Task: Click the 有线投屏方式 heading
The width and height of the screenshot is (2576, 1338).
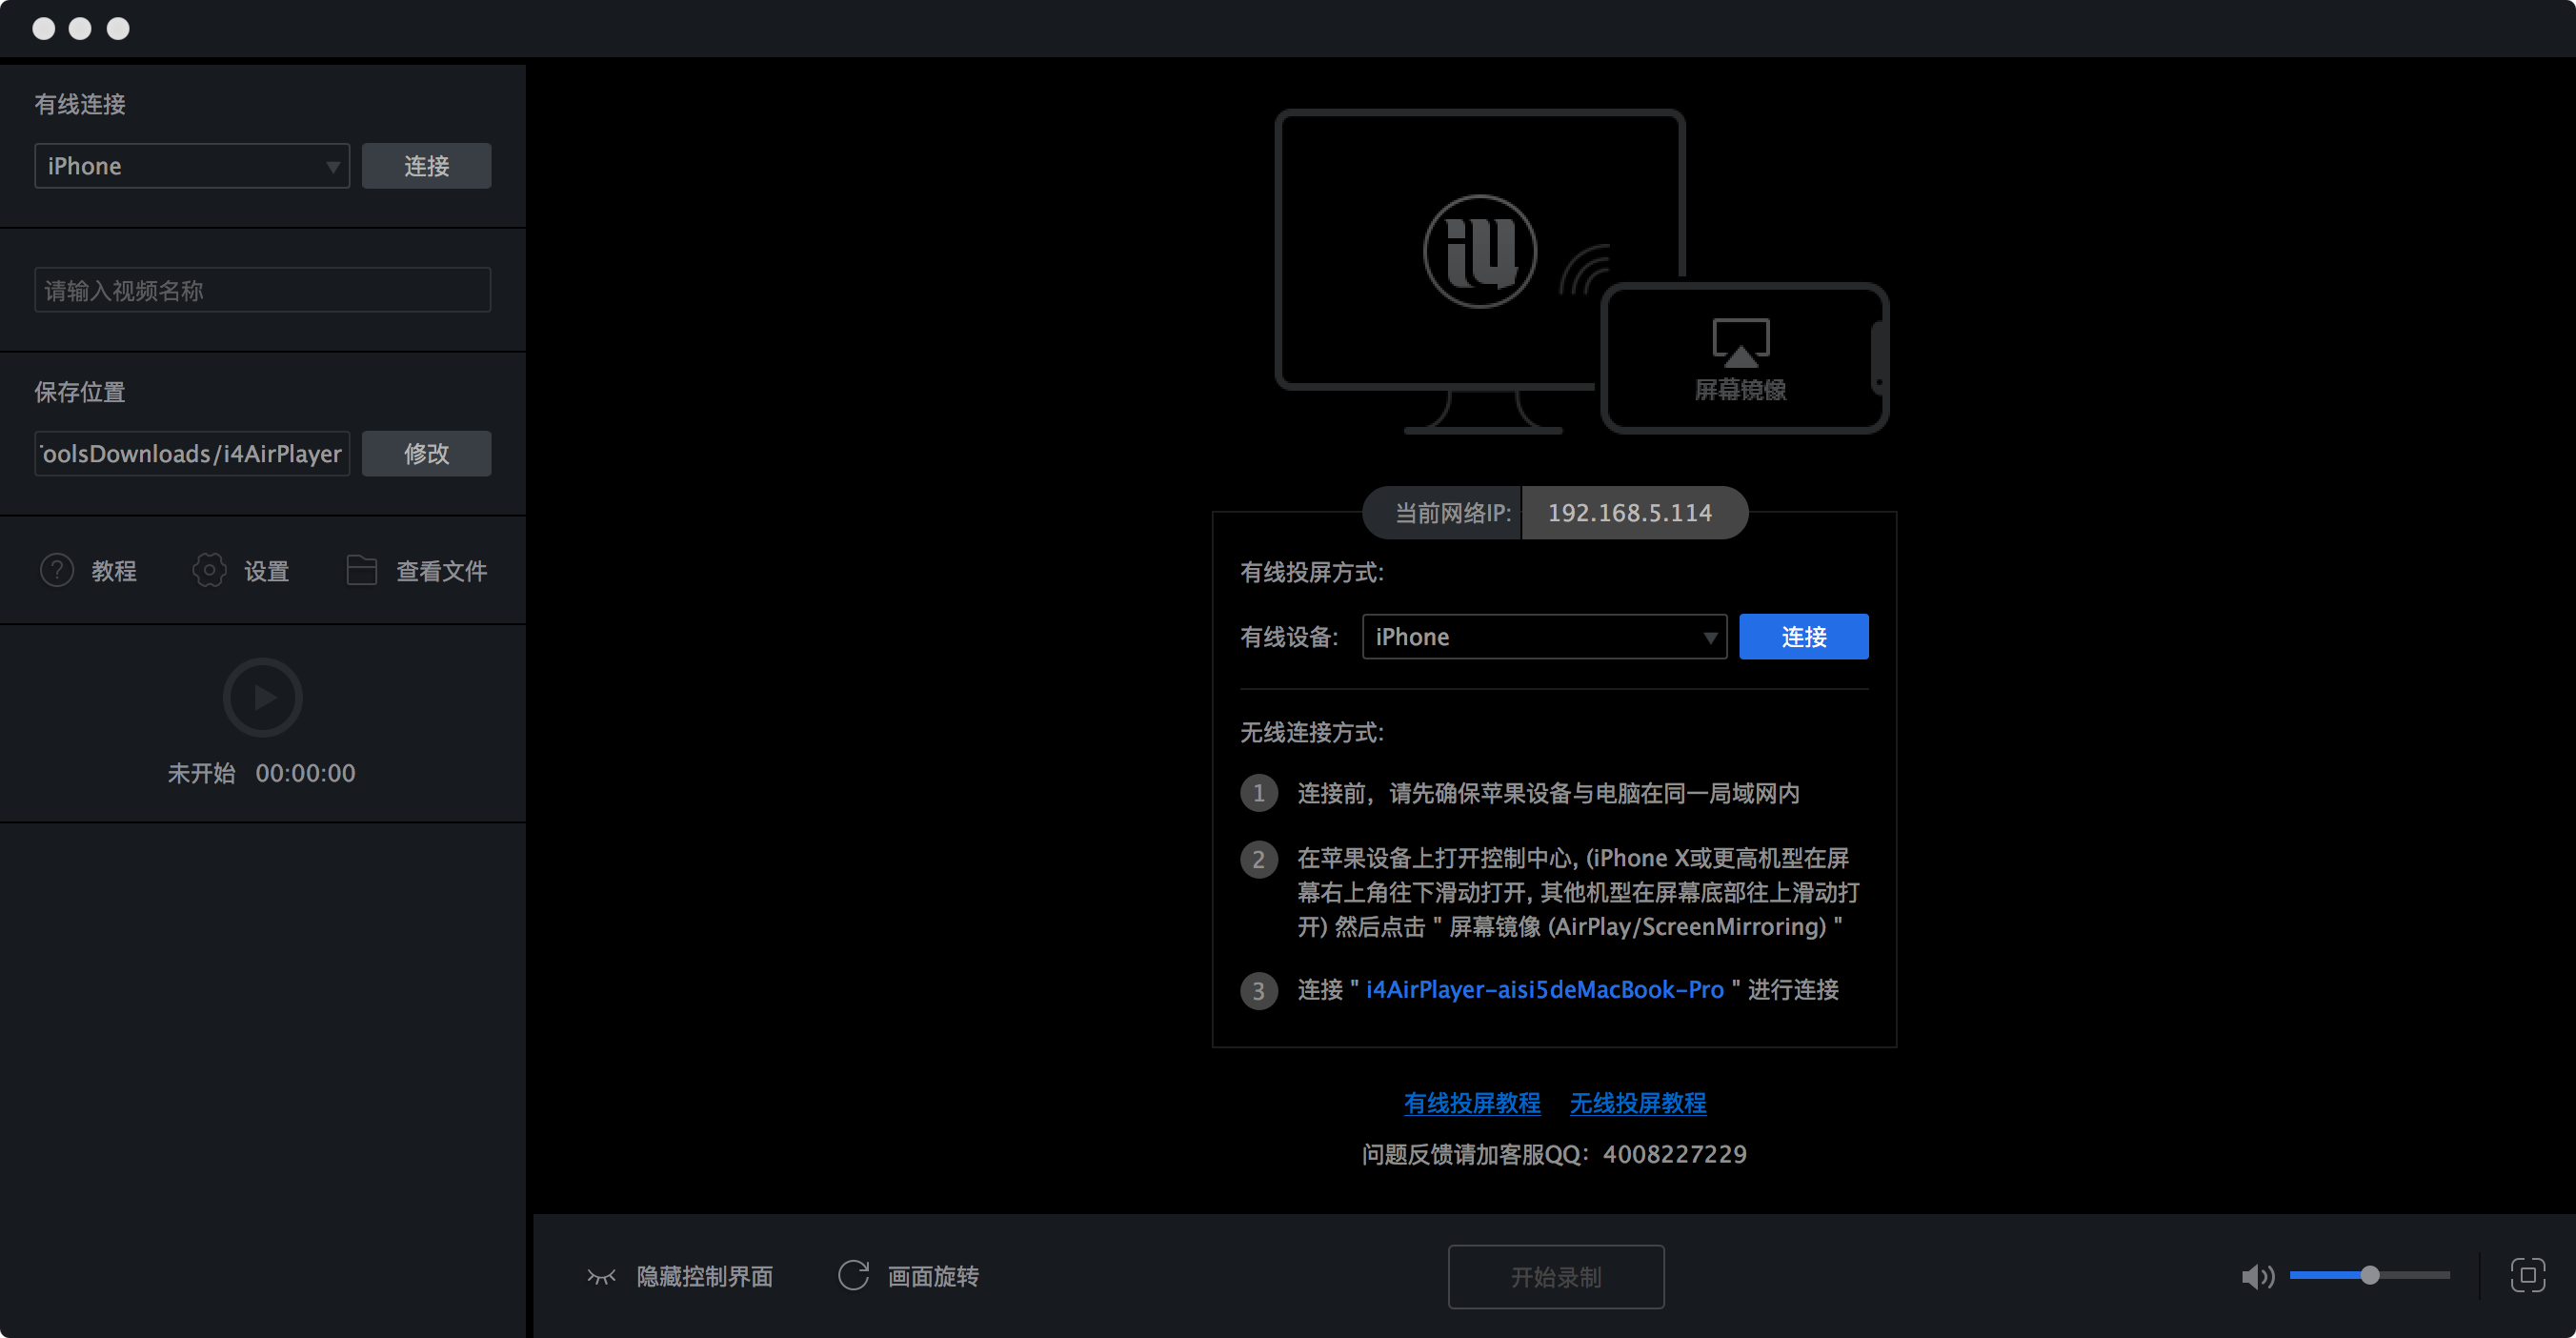Action: [x=1311, y=572]
